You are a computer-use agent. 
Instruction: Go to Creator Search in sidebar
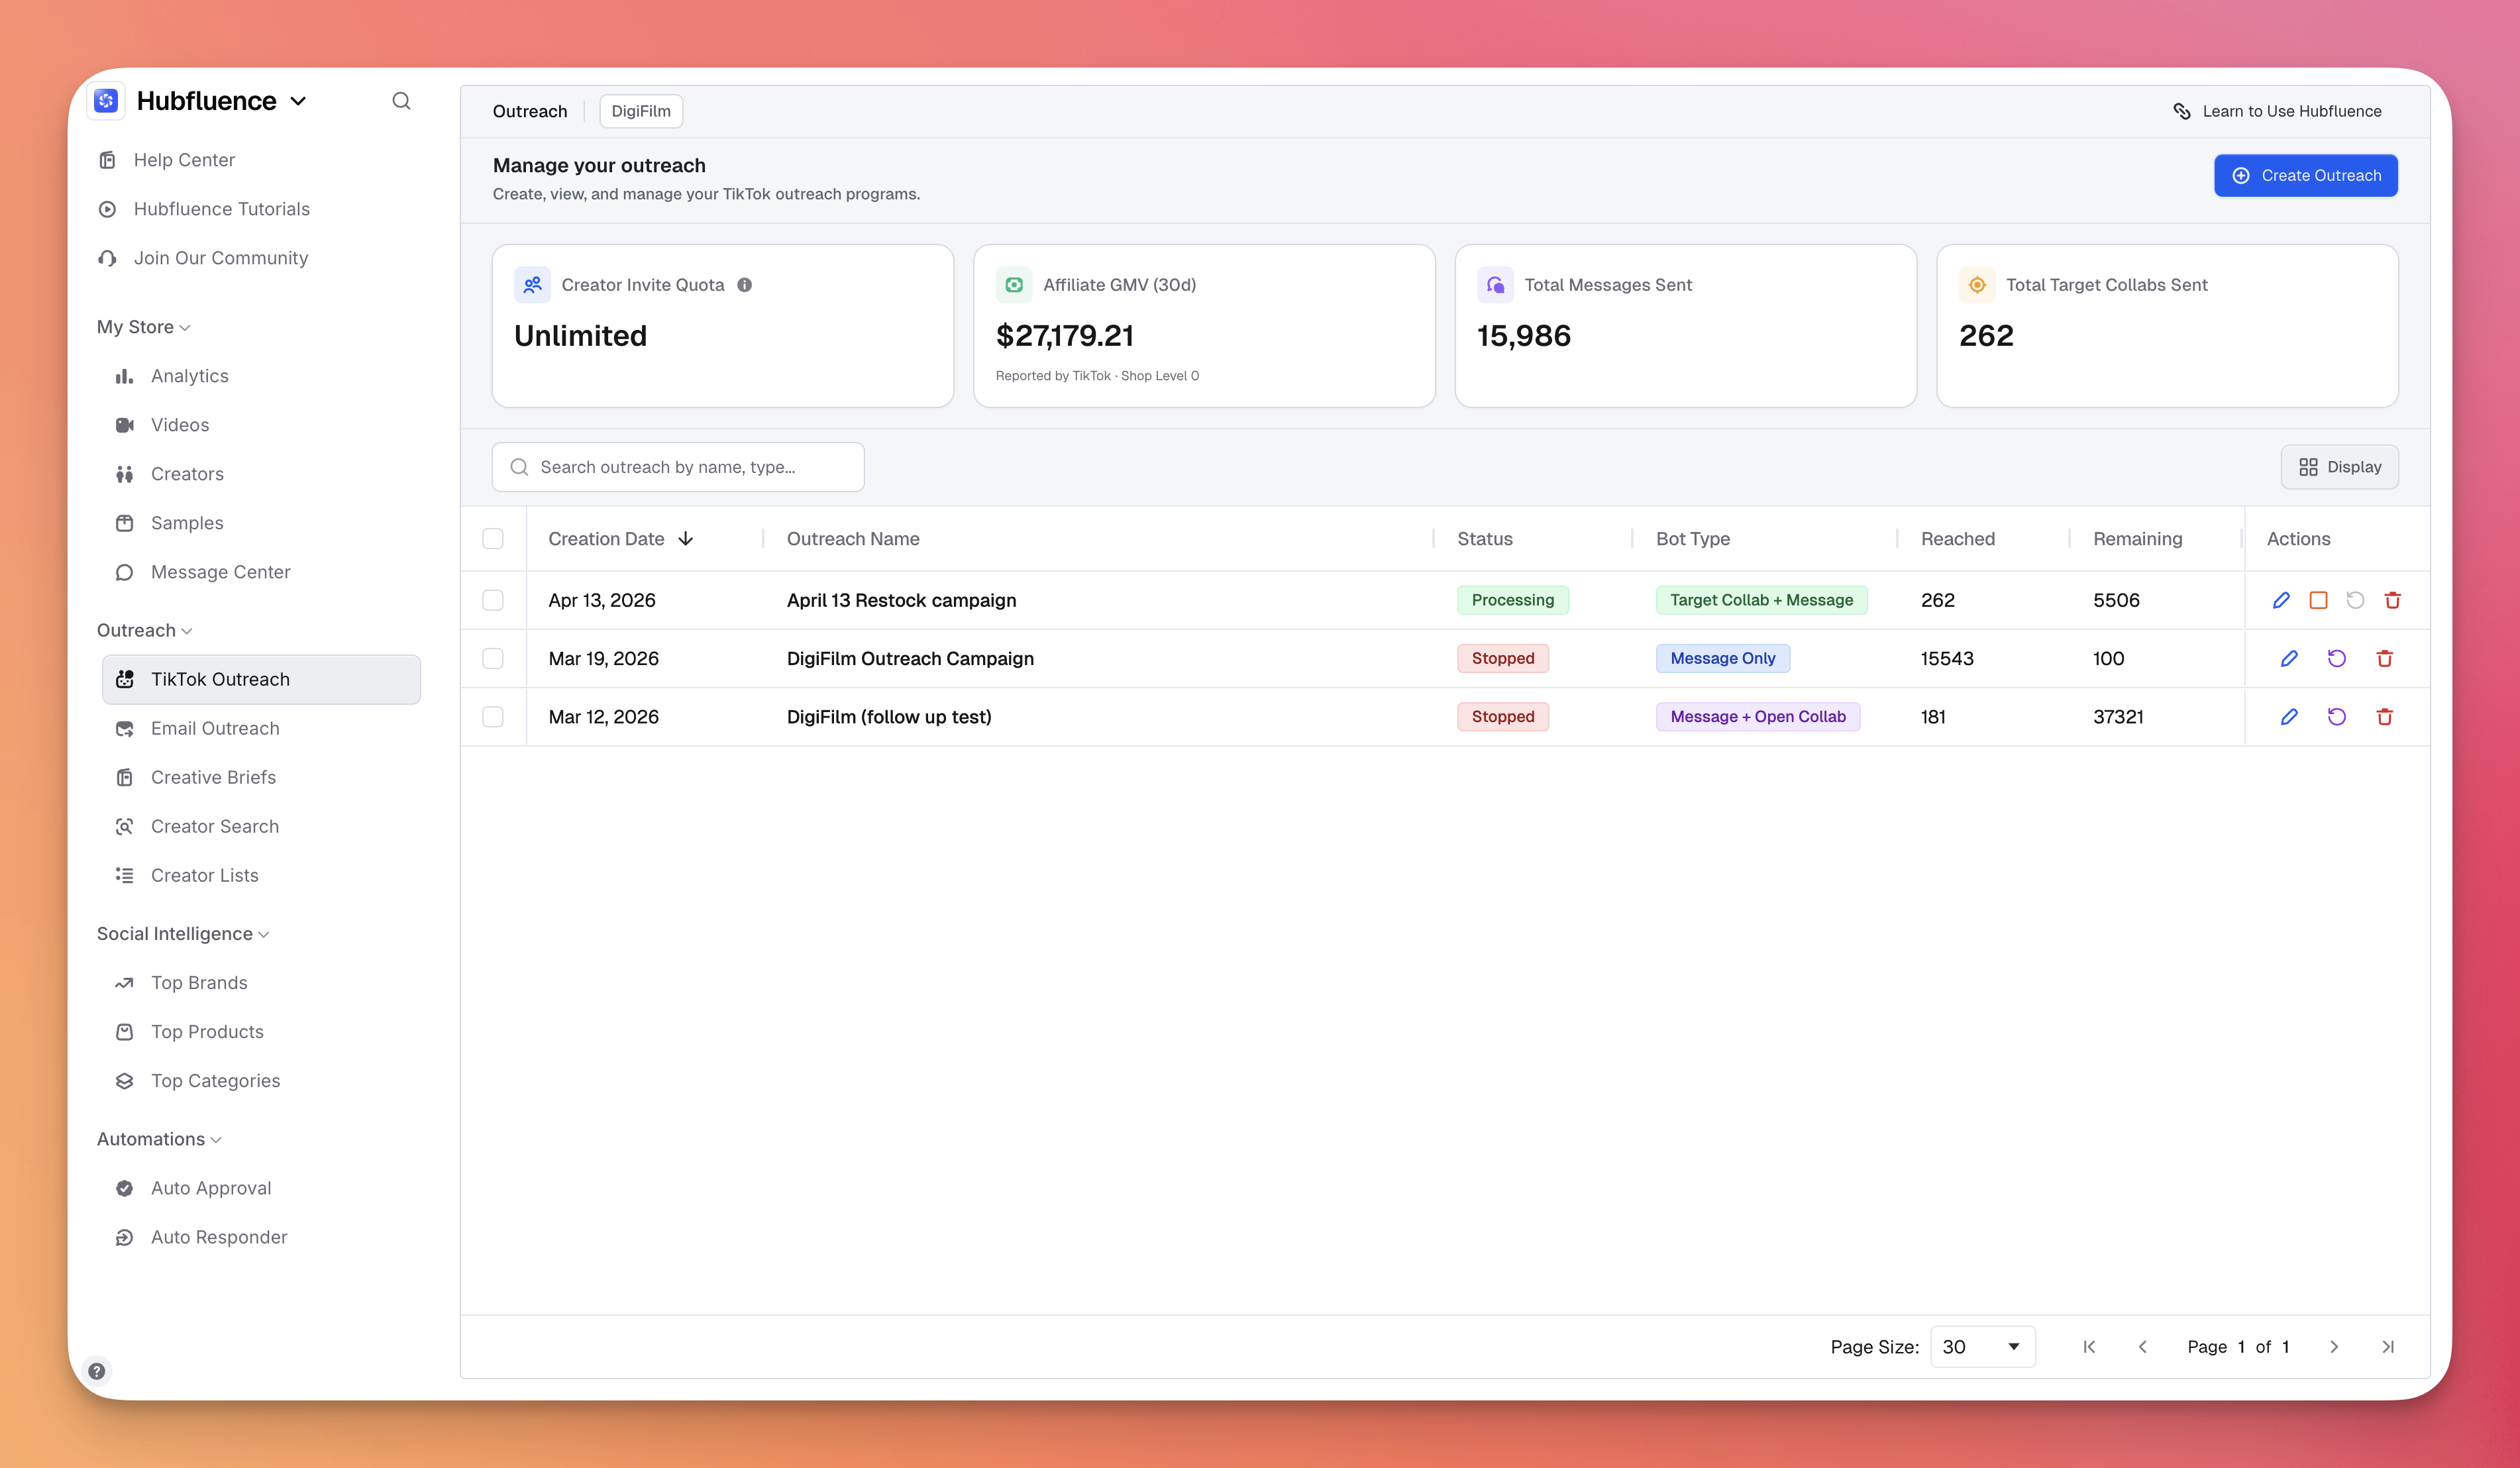tap(215, 826)
